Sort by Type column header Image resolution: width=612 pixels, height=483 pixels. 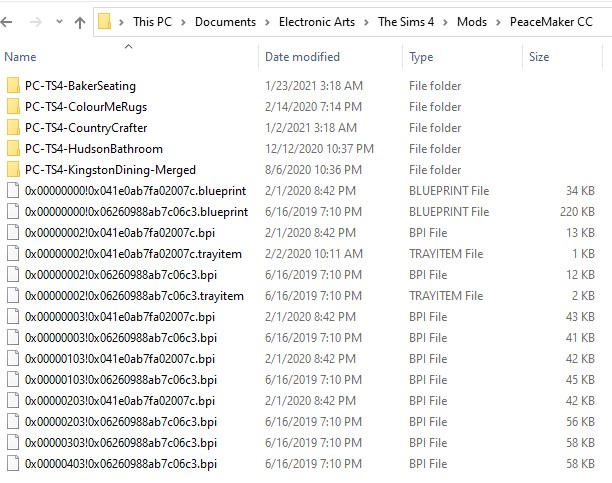pos(421,57)
